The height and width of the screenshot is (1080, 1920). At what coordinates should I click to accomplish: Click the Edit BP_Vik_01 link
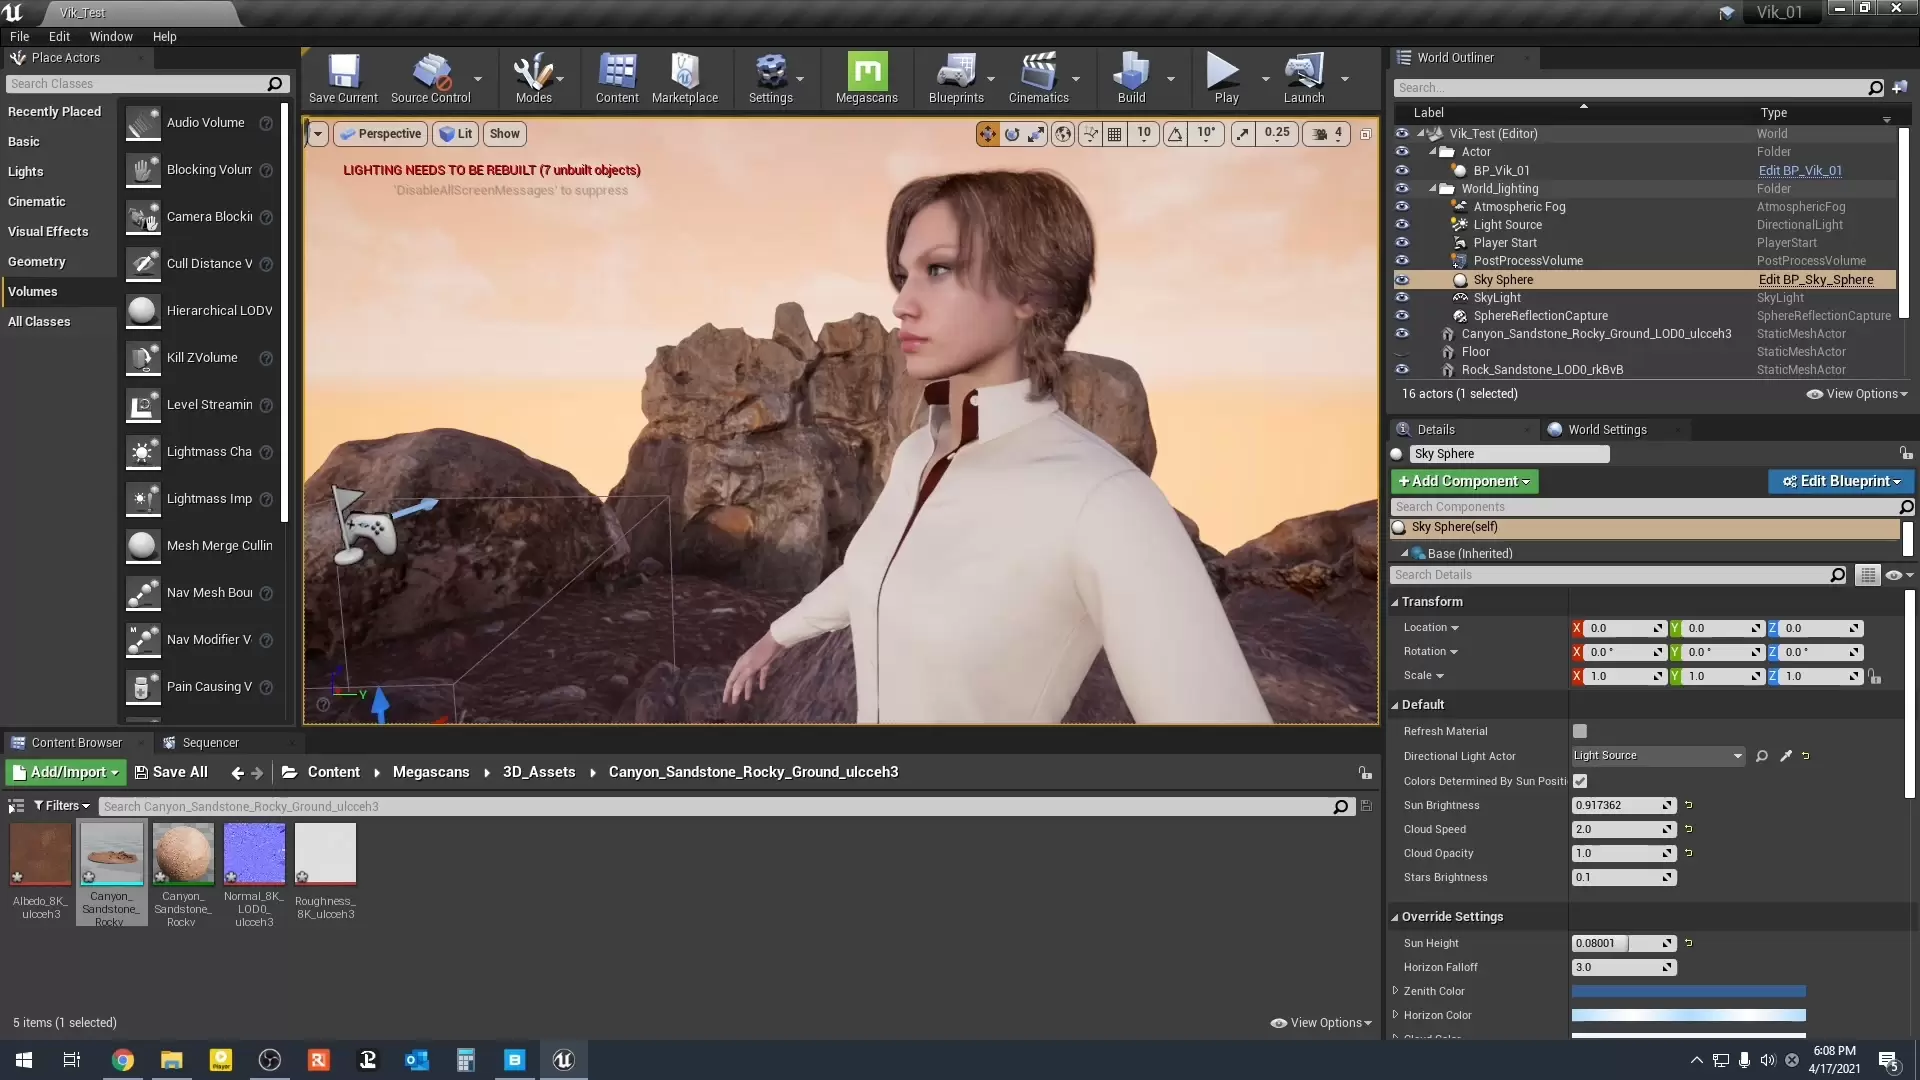[1799, 170]
